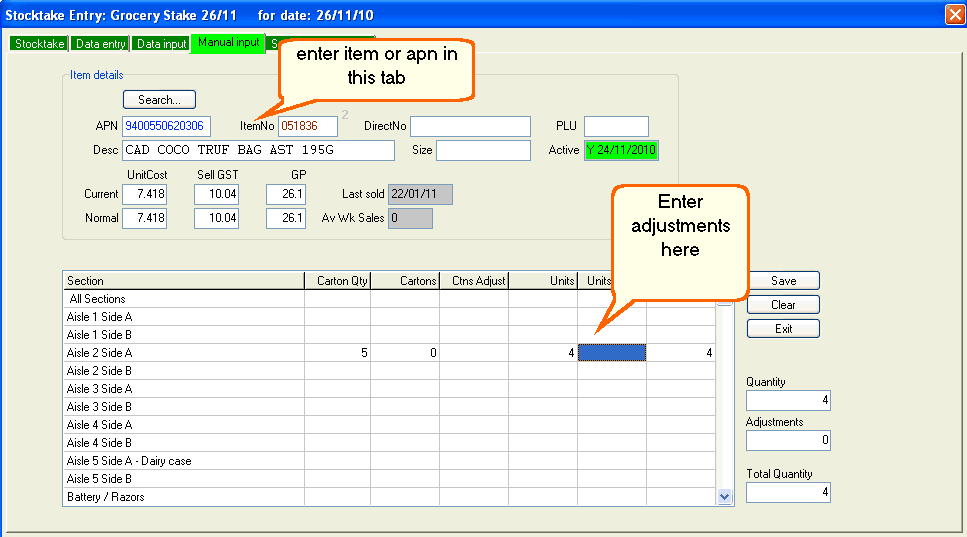This screenshot has width=967, height=537.
Task: Select the Battery / Razors row
Action: click(389, 497)
